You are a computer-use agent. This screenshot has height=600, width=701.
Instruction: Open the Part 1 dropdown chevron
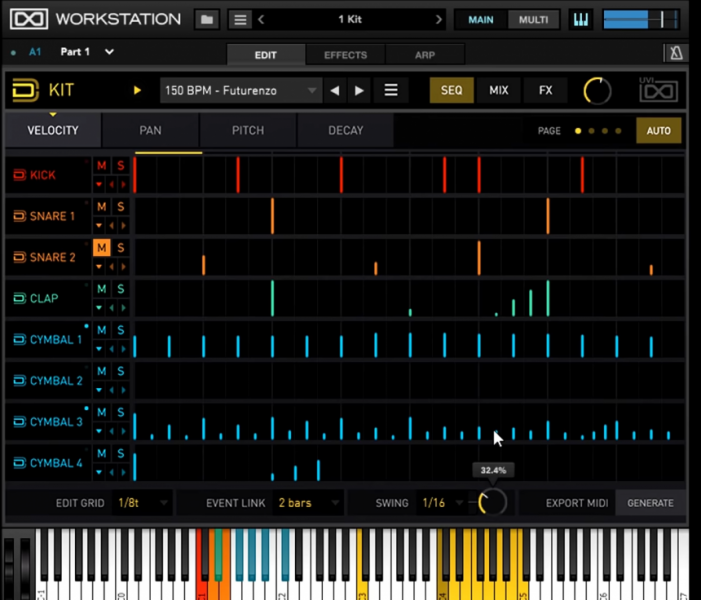(109, 52)
